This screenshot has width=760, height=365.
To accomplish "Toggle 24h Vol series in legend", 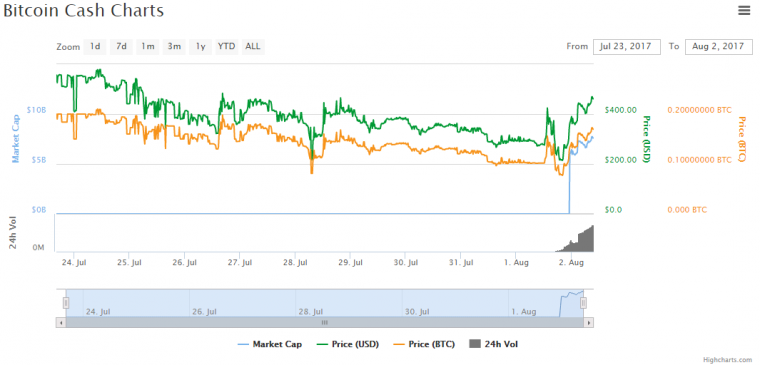I will pyautogui.click(x=493, y=344).
